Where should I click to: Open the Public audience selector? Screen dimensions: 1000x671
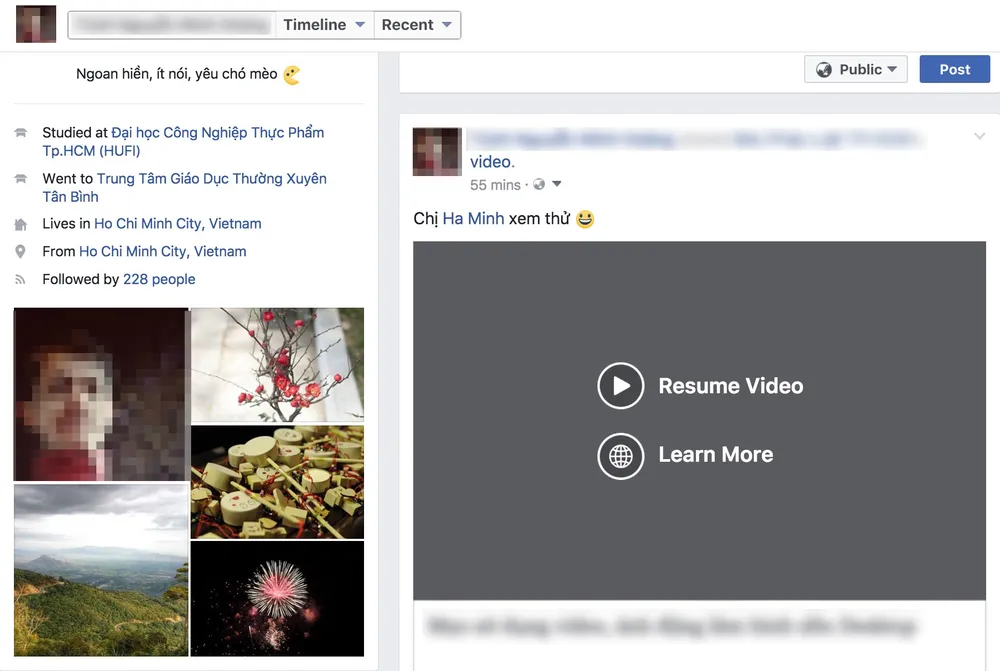856,70
